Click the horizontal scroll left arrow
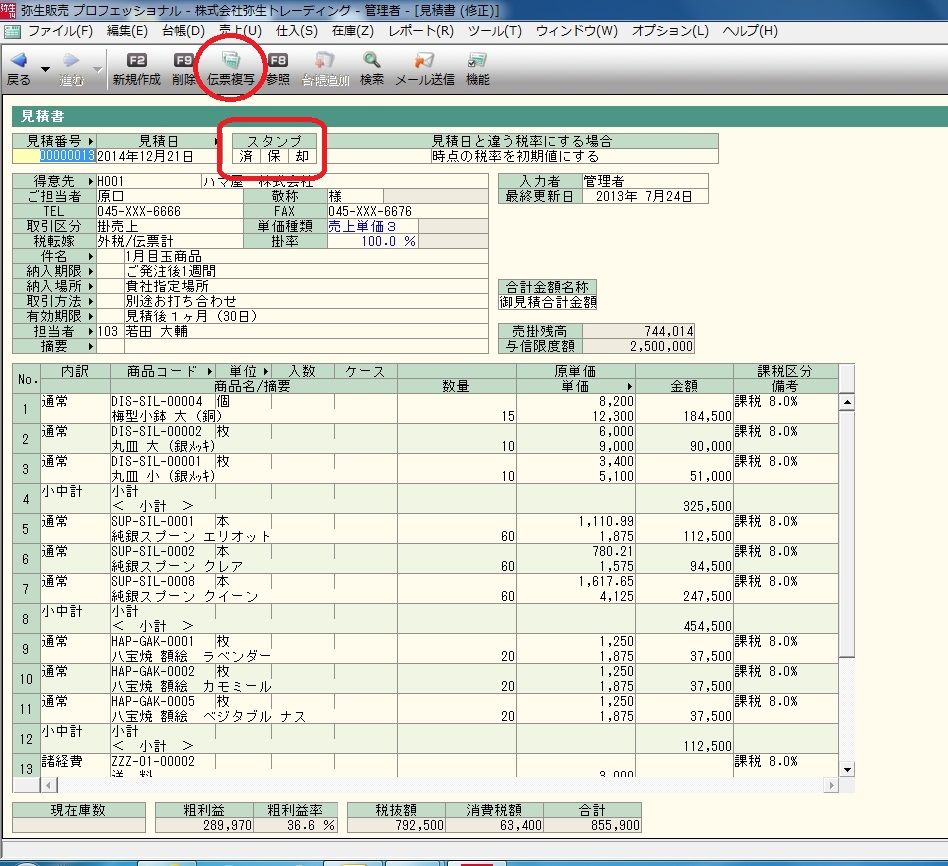The width and height of the screenshot is (948, 866). pyautogui.click(x=48, y=785)
